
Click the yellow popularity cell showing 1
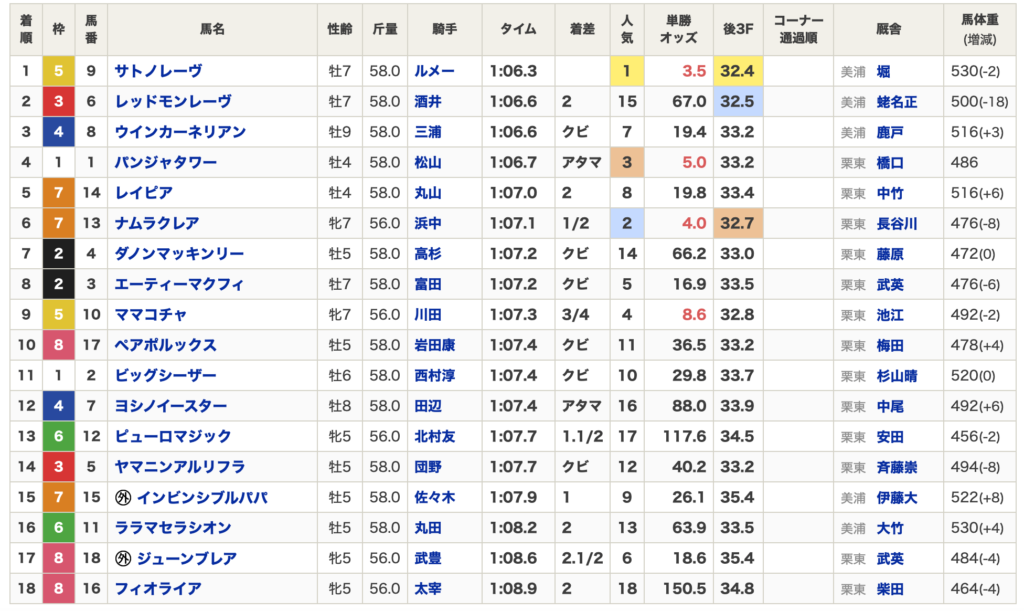[627, 71]
